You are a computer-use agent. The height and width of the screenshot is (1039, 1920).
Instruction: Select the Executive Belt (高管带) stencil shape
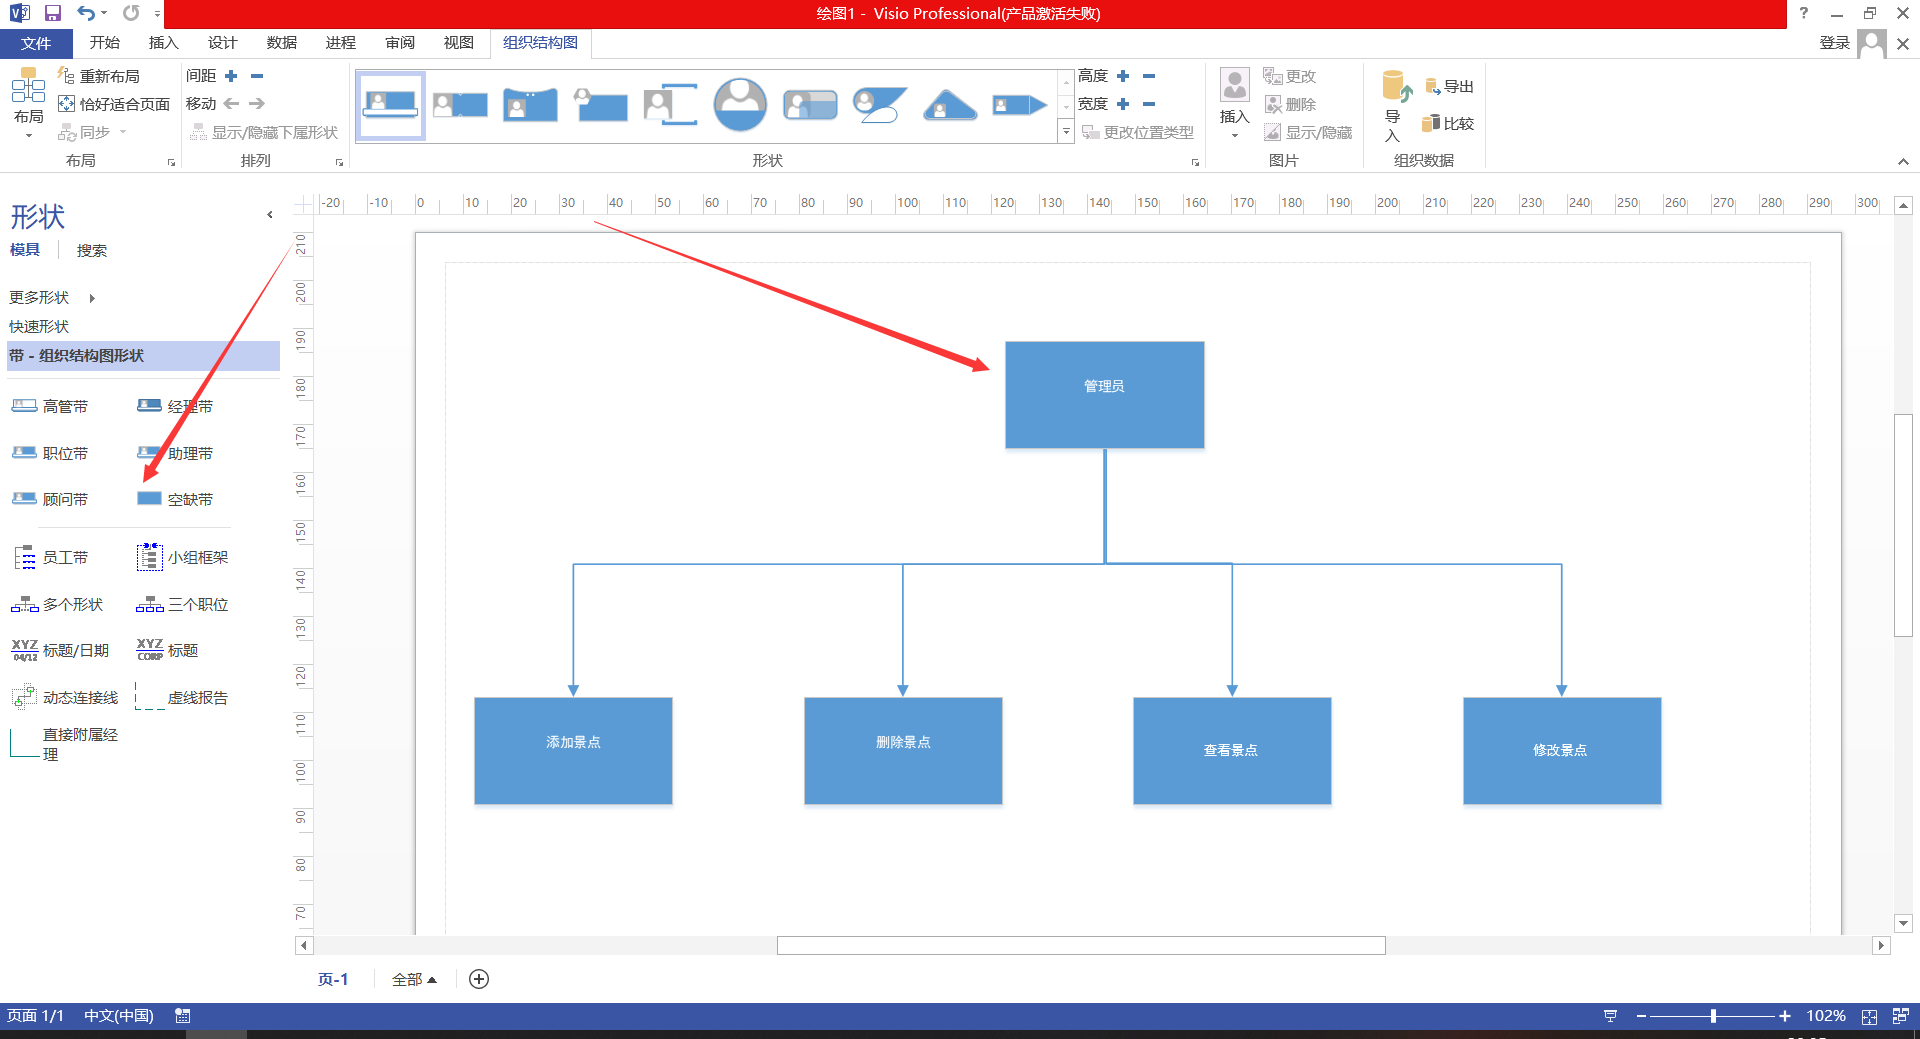click(50, 406)
